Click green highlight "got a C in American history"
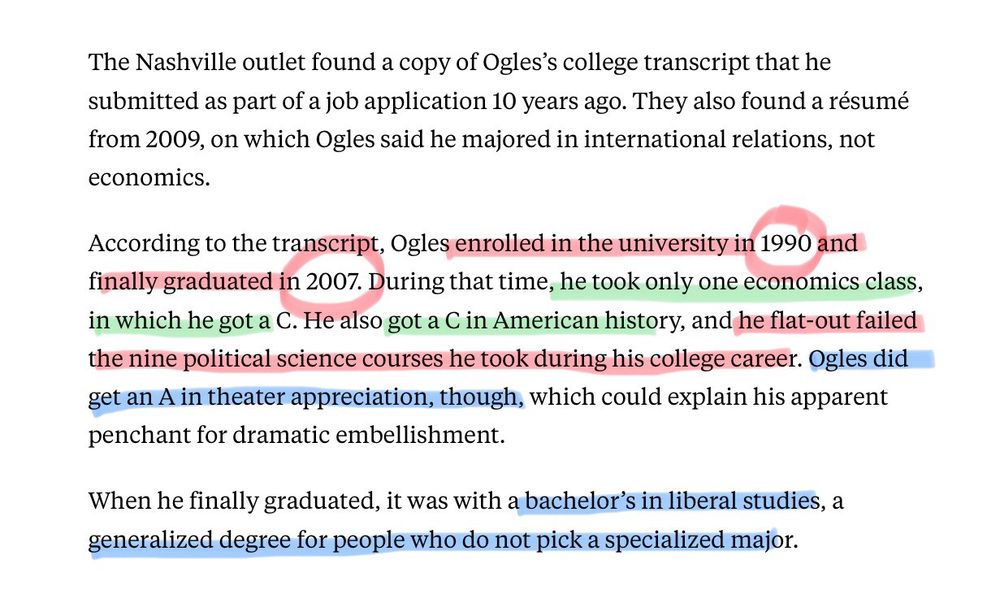 [x=520, y=320]
